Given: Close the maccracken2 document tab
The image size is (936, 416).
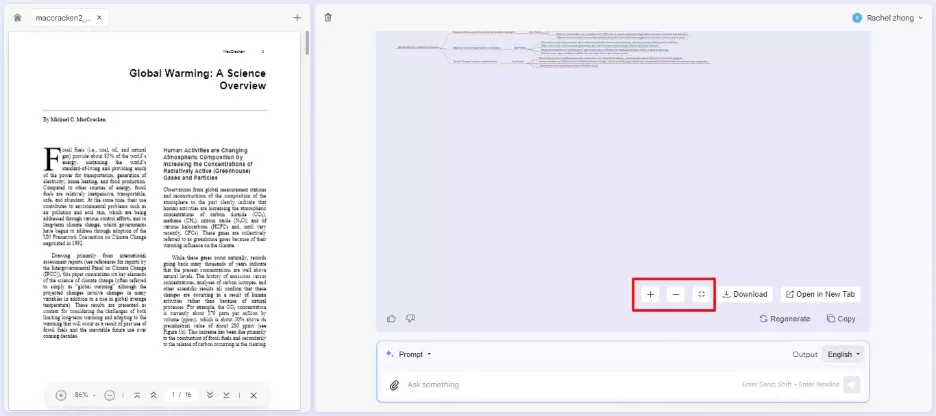Looking at the screenshot, I should coord(99,18).
